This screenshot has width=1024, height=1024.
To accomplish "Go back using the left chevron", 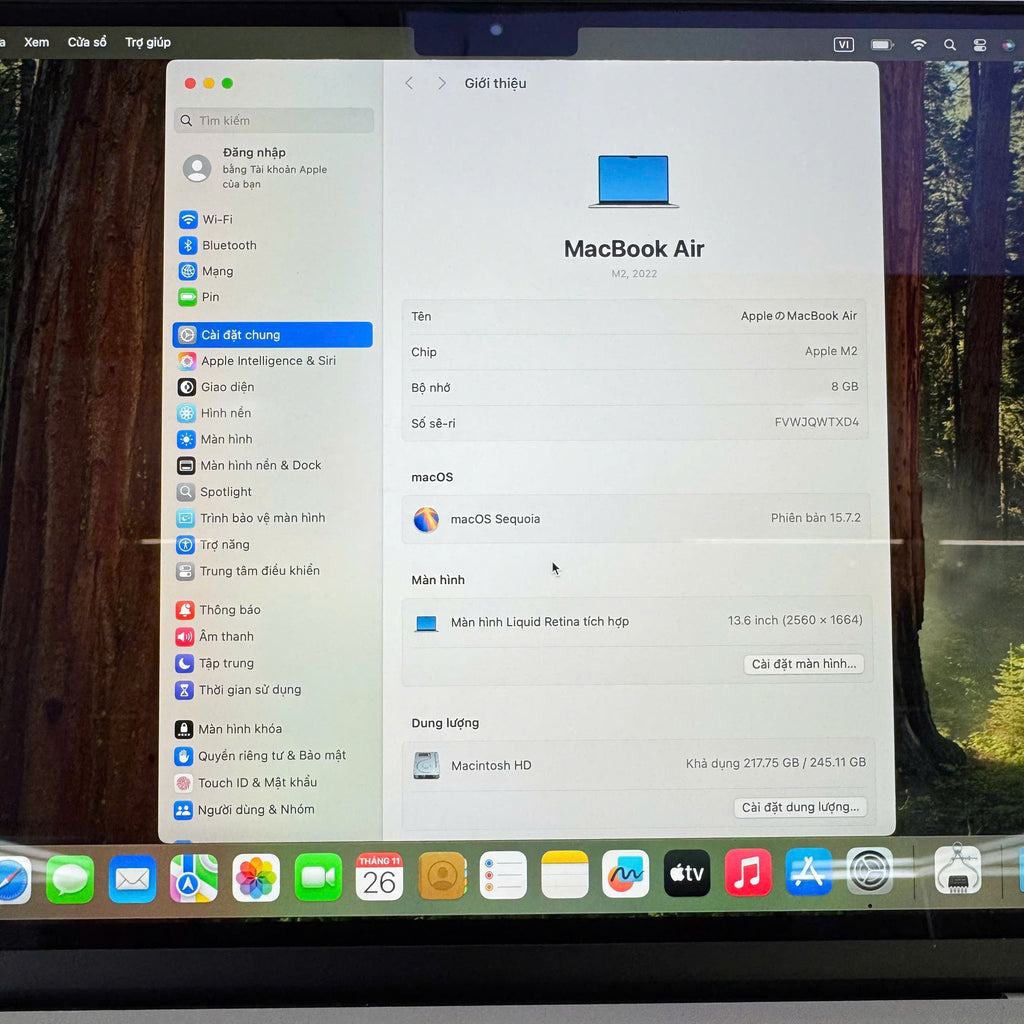I will coord(409,84).
